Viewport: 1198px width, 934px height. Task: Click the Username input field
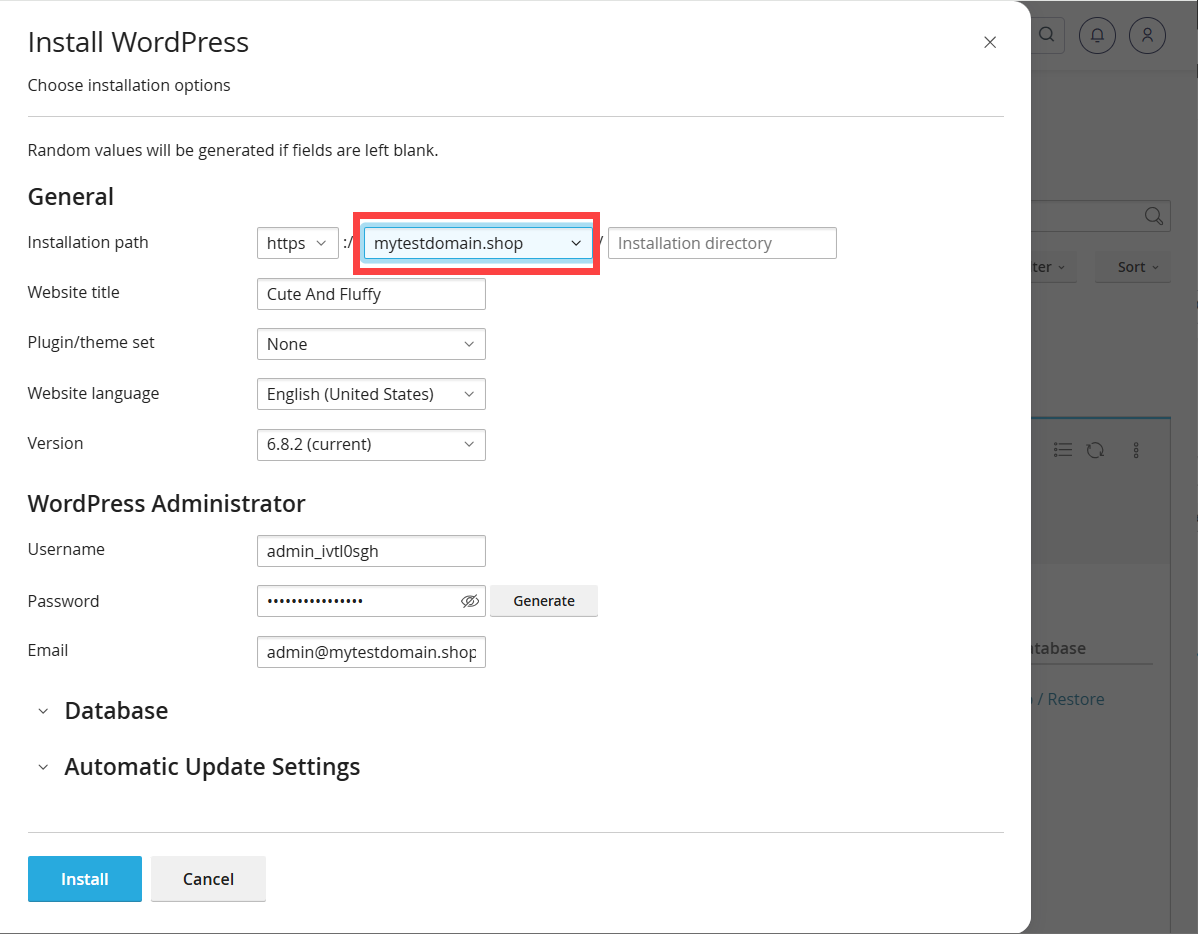371,551
